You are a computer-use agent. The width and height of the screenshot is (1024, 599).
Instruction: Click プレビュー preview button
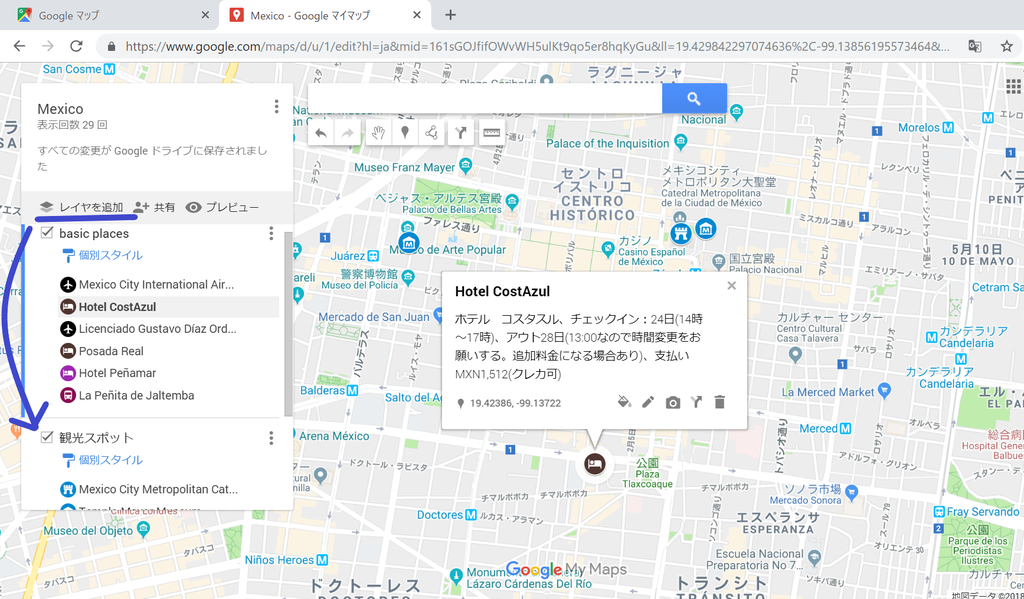pyautogui.click(x=222, y=207)
